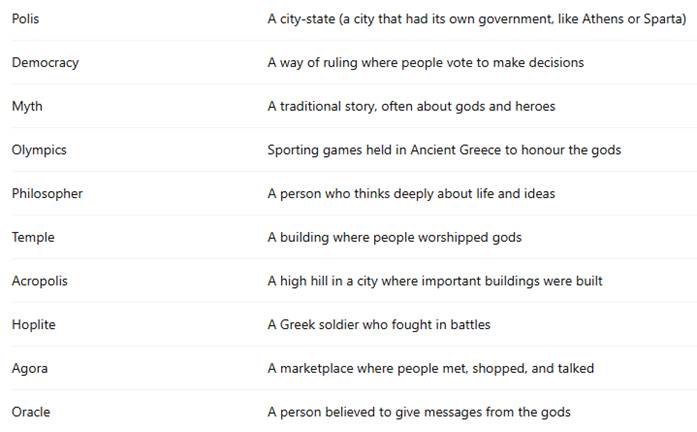This screenshot has height=432, width=697.
Task: Click the marketplace definition text
Action: pos(430,368)
